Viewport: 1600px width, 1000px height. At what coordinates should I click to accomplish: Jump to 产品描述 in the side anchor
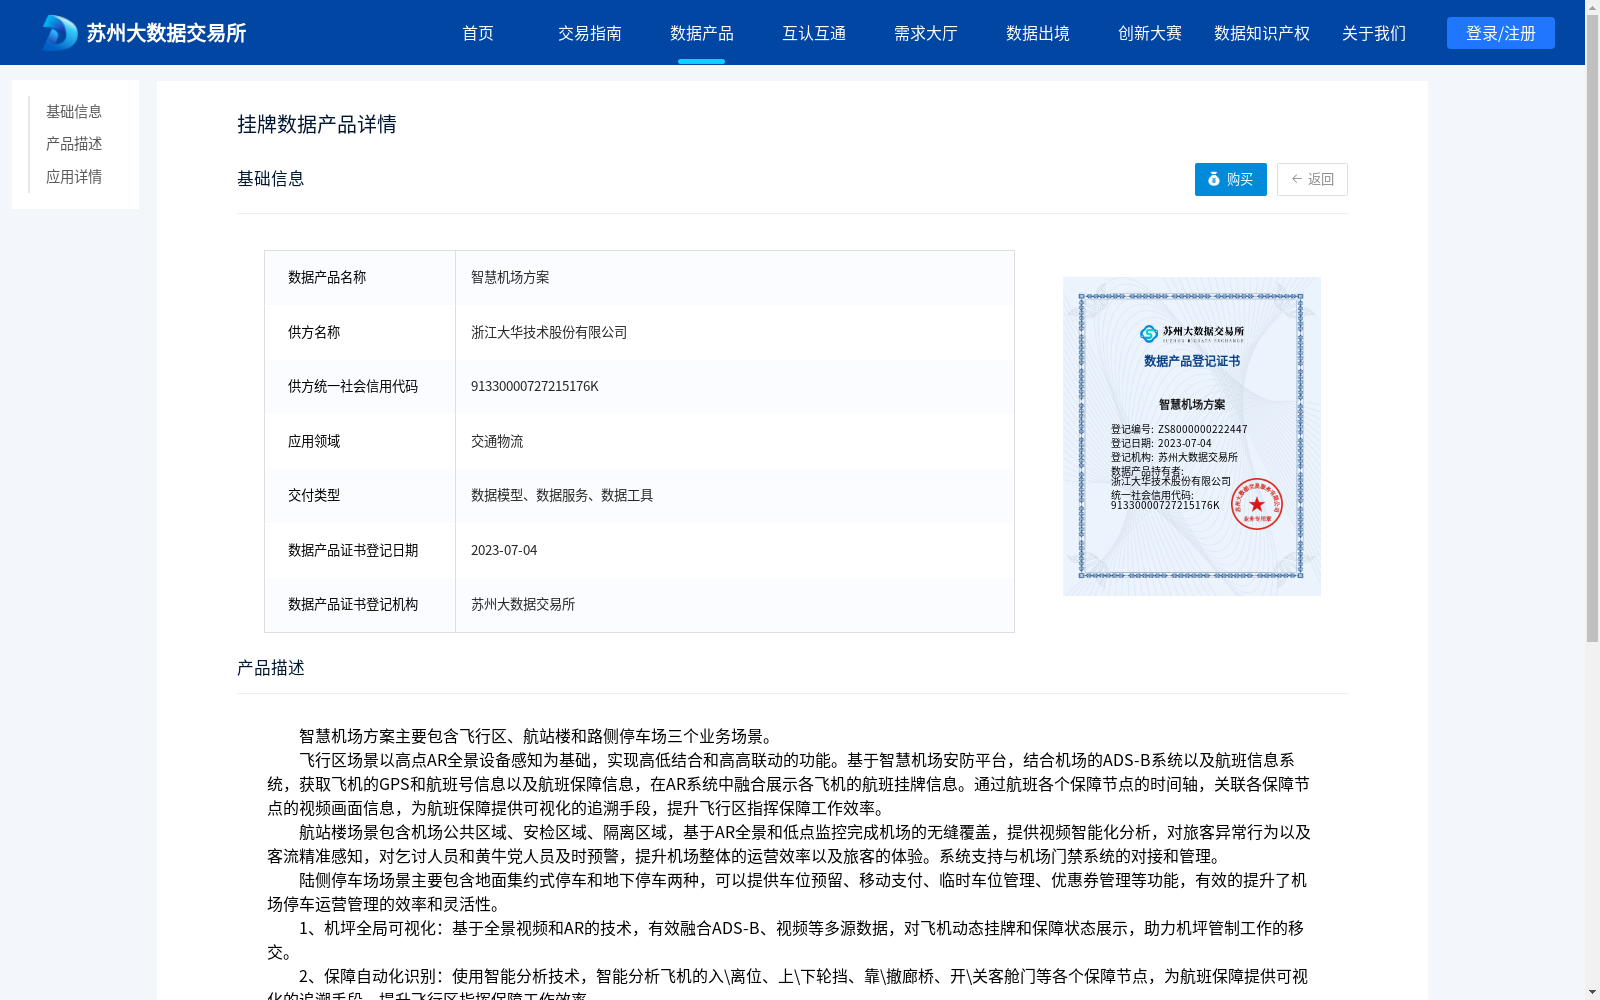click(x=74, y=144)
